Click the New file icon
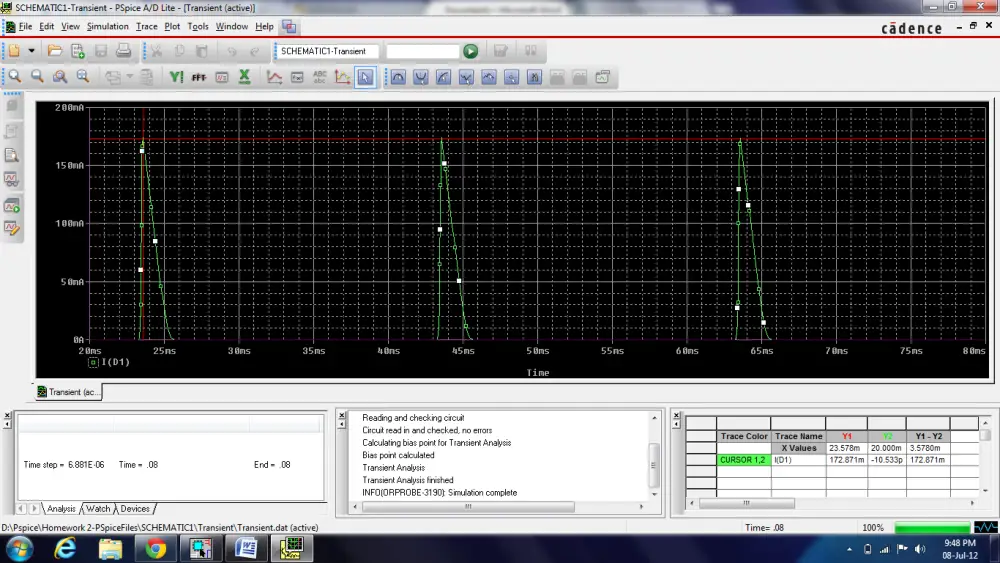Image resolution: width=1000 pixels, height=563 pixels. click(x=14, y=50)
